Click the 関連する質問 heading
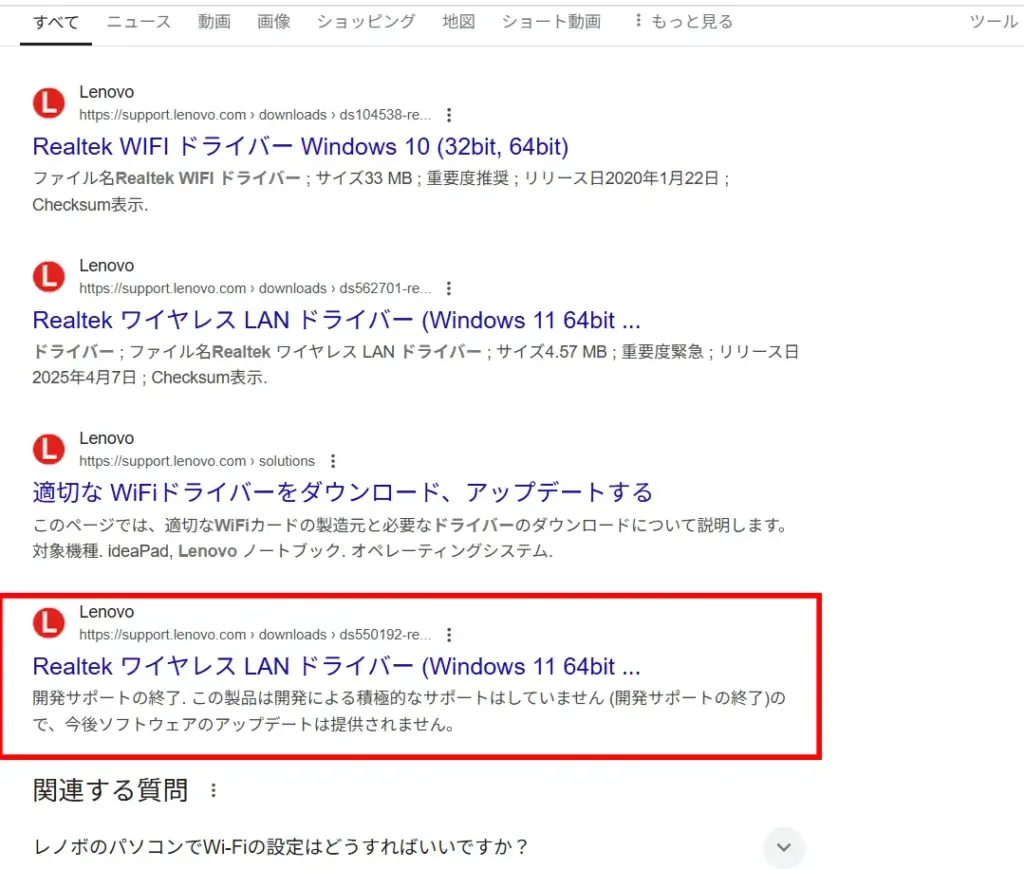 110,791
